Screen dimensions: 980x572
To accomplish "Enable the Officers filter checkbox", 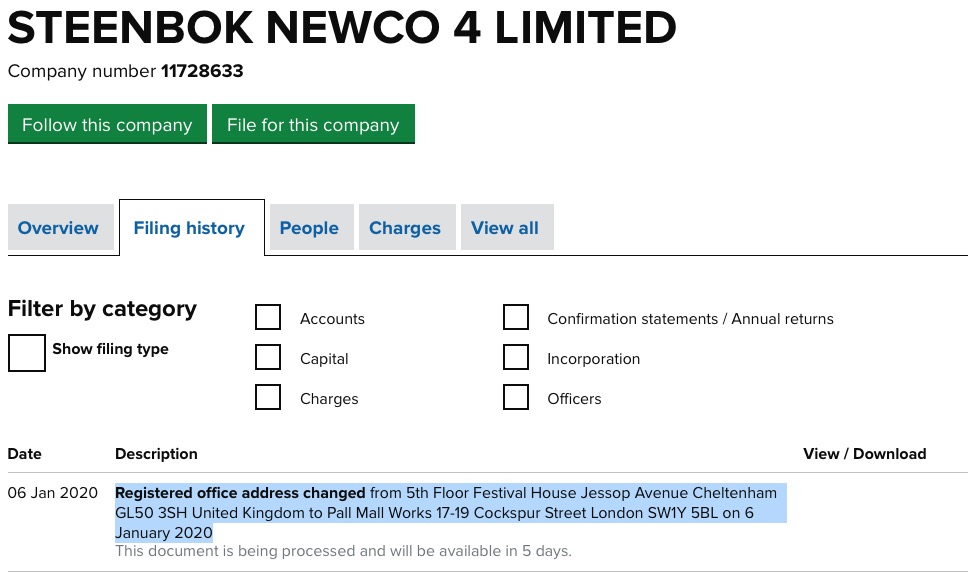I will click(516, 398).
